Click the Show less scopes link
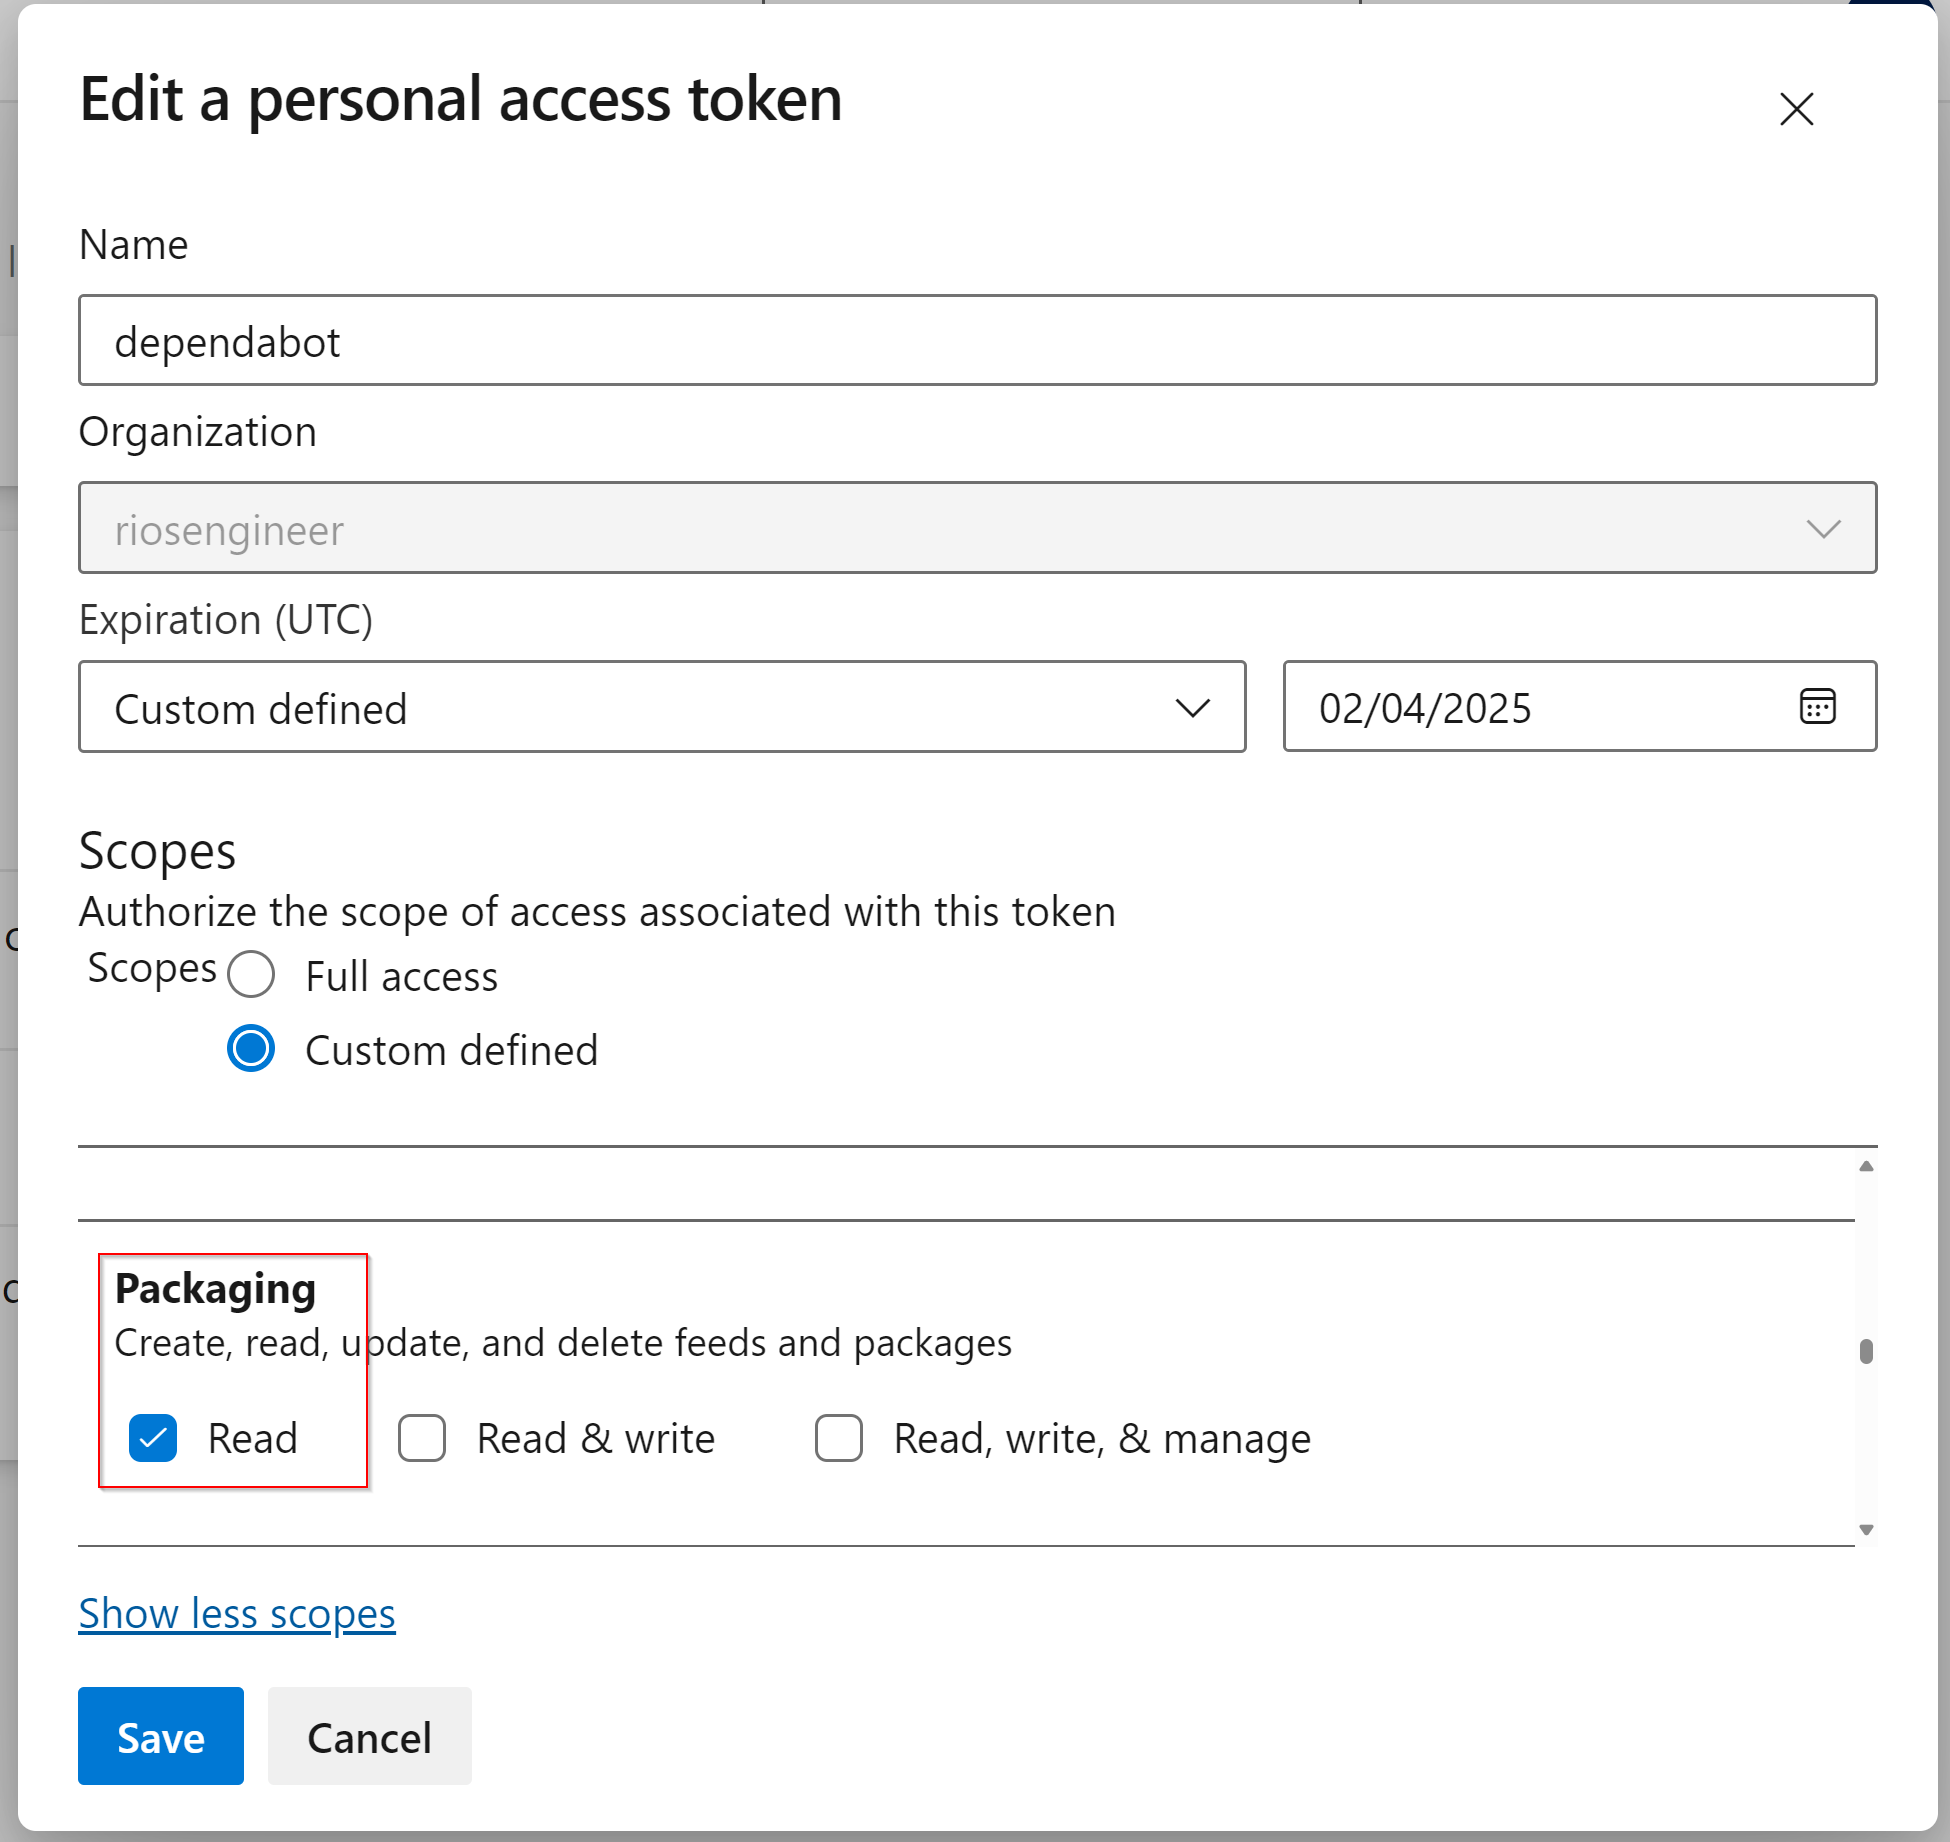 click(237, 1614)
